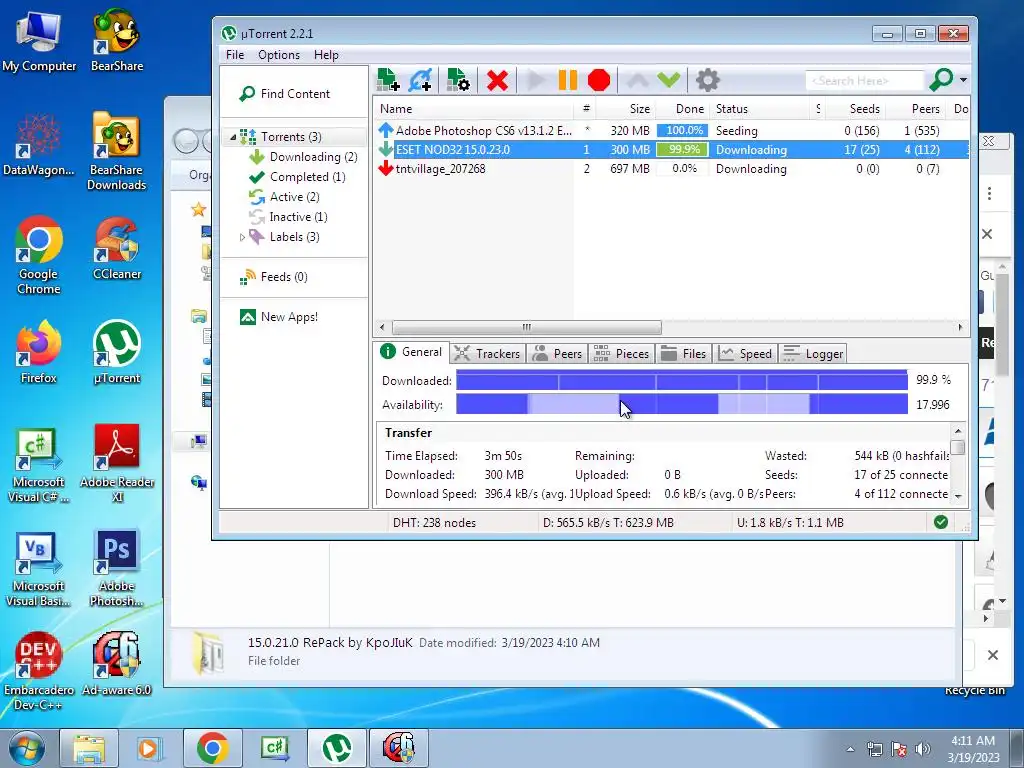Click the green search magnifier icon
This screenshot has height=768, width=1024.
(x=941, y=80)
